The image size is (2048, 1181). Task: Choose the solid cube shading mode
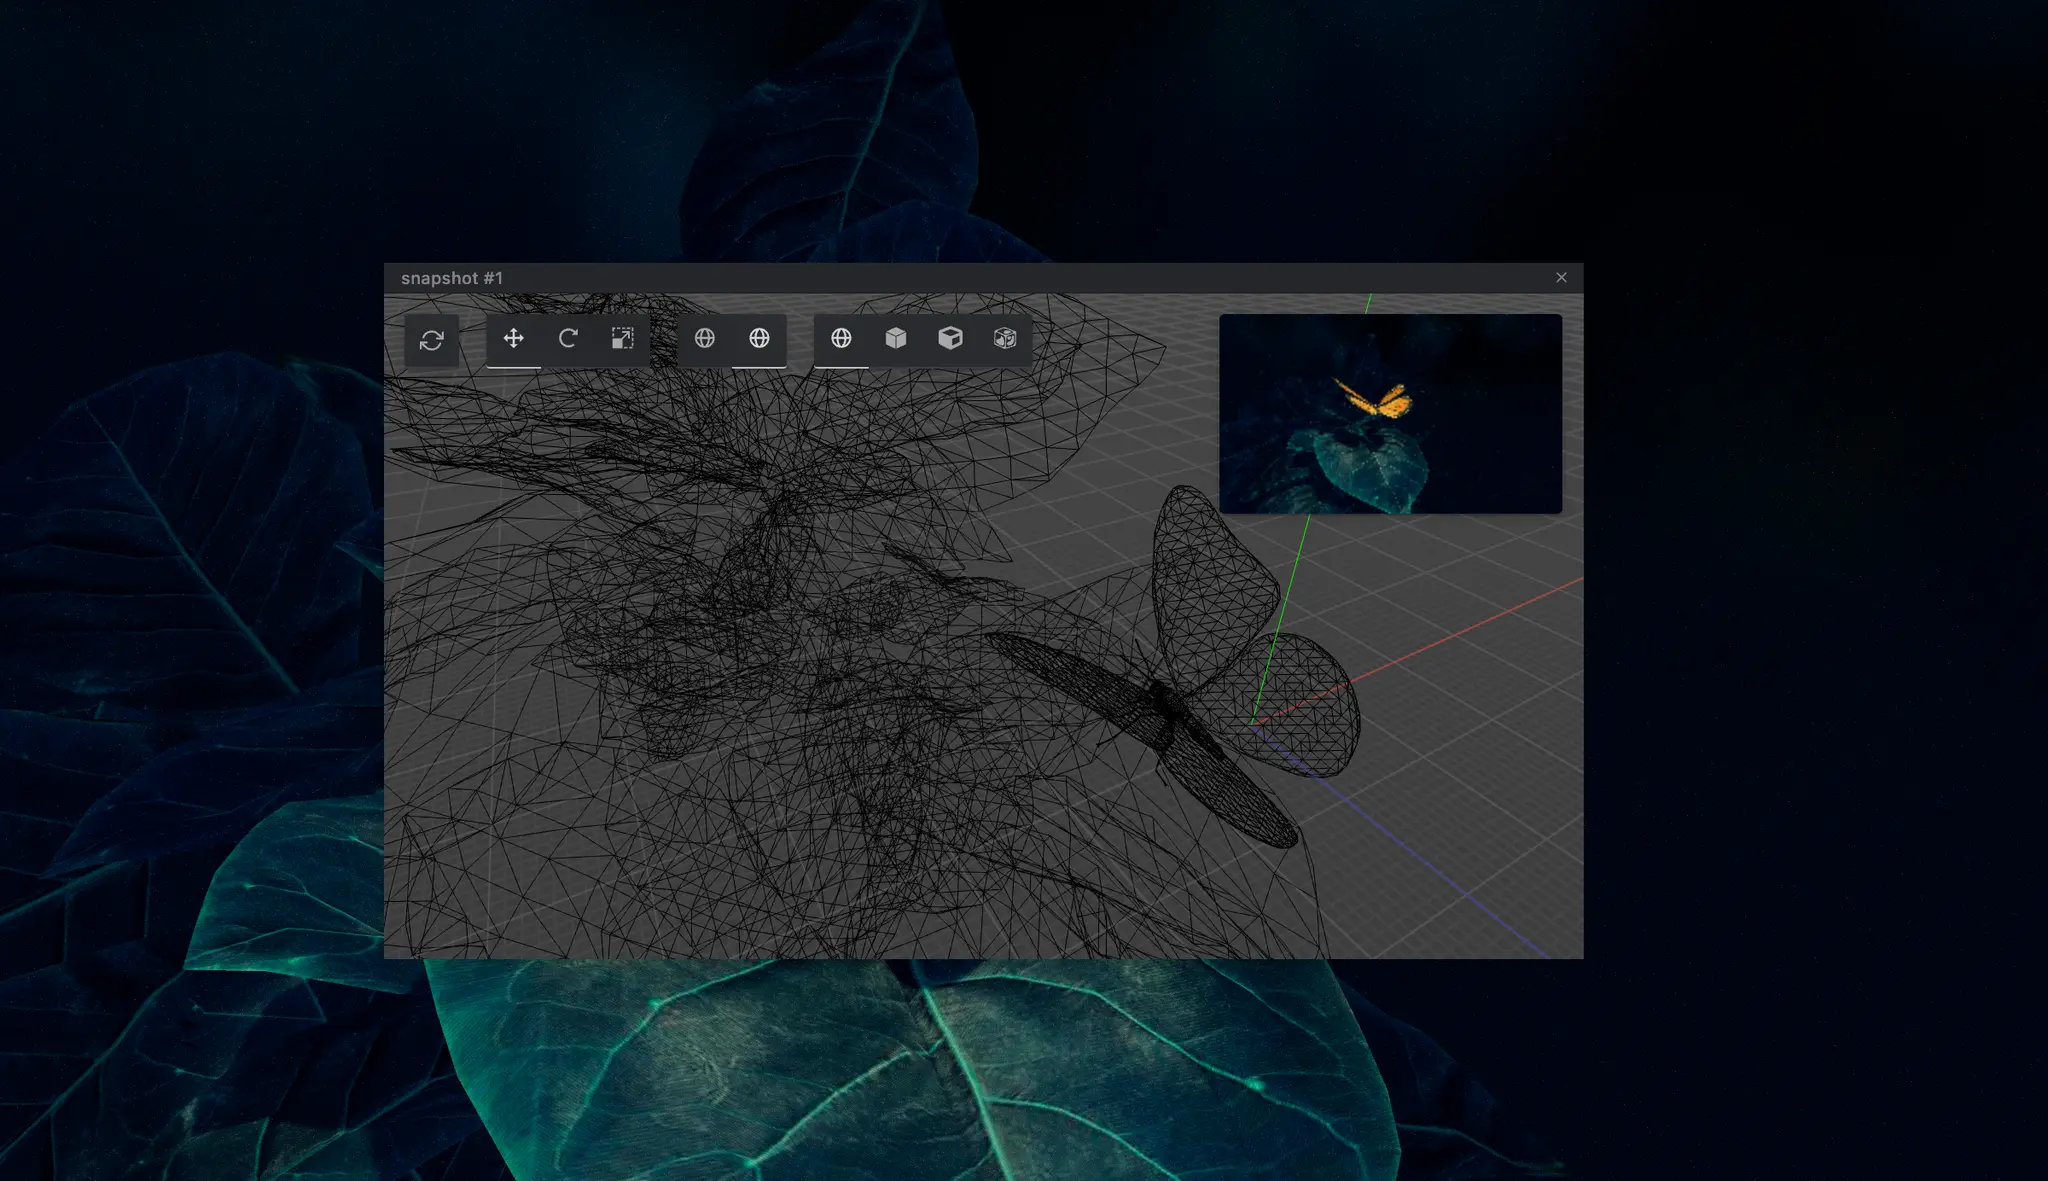[x=895, y=339]
